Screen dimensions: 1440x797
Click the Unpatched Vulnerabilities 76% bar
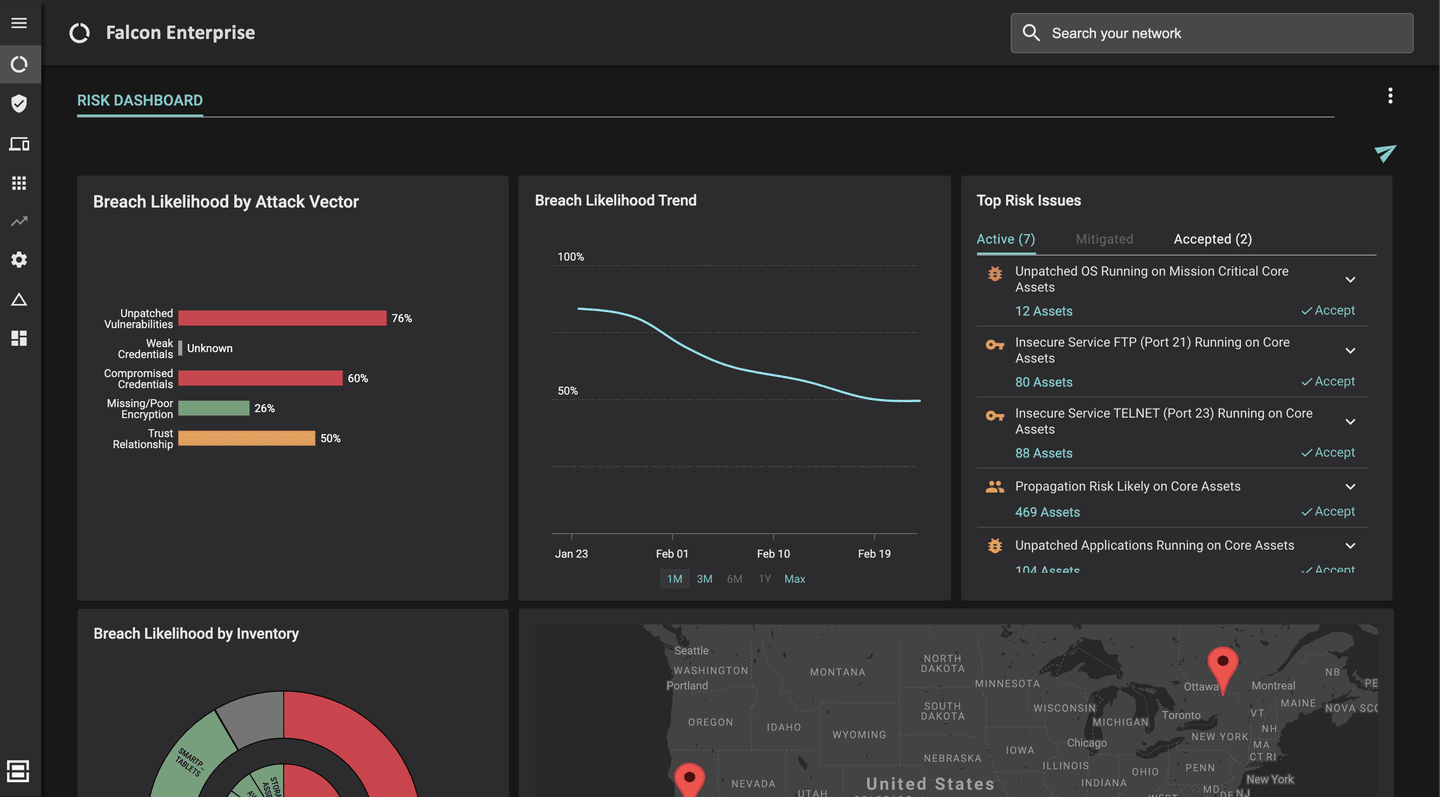tap(282, 318)
